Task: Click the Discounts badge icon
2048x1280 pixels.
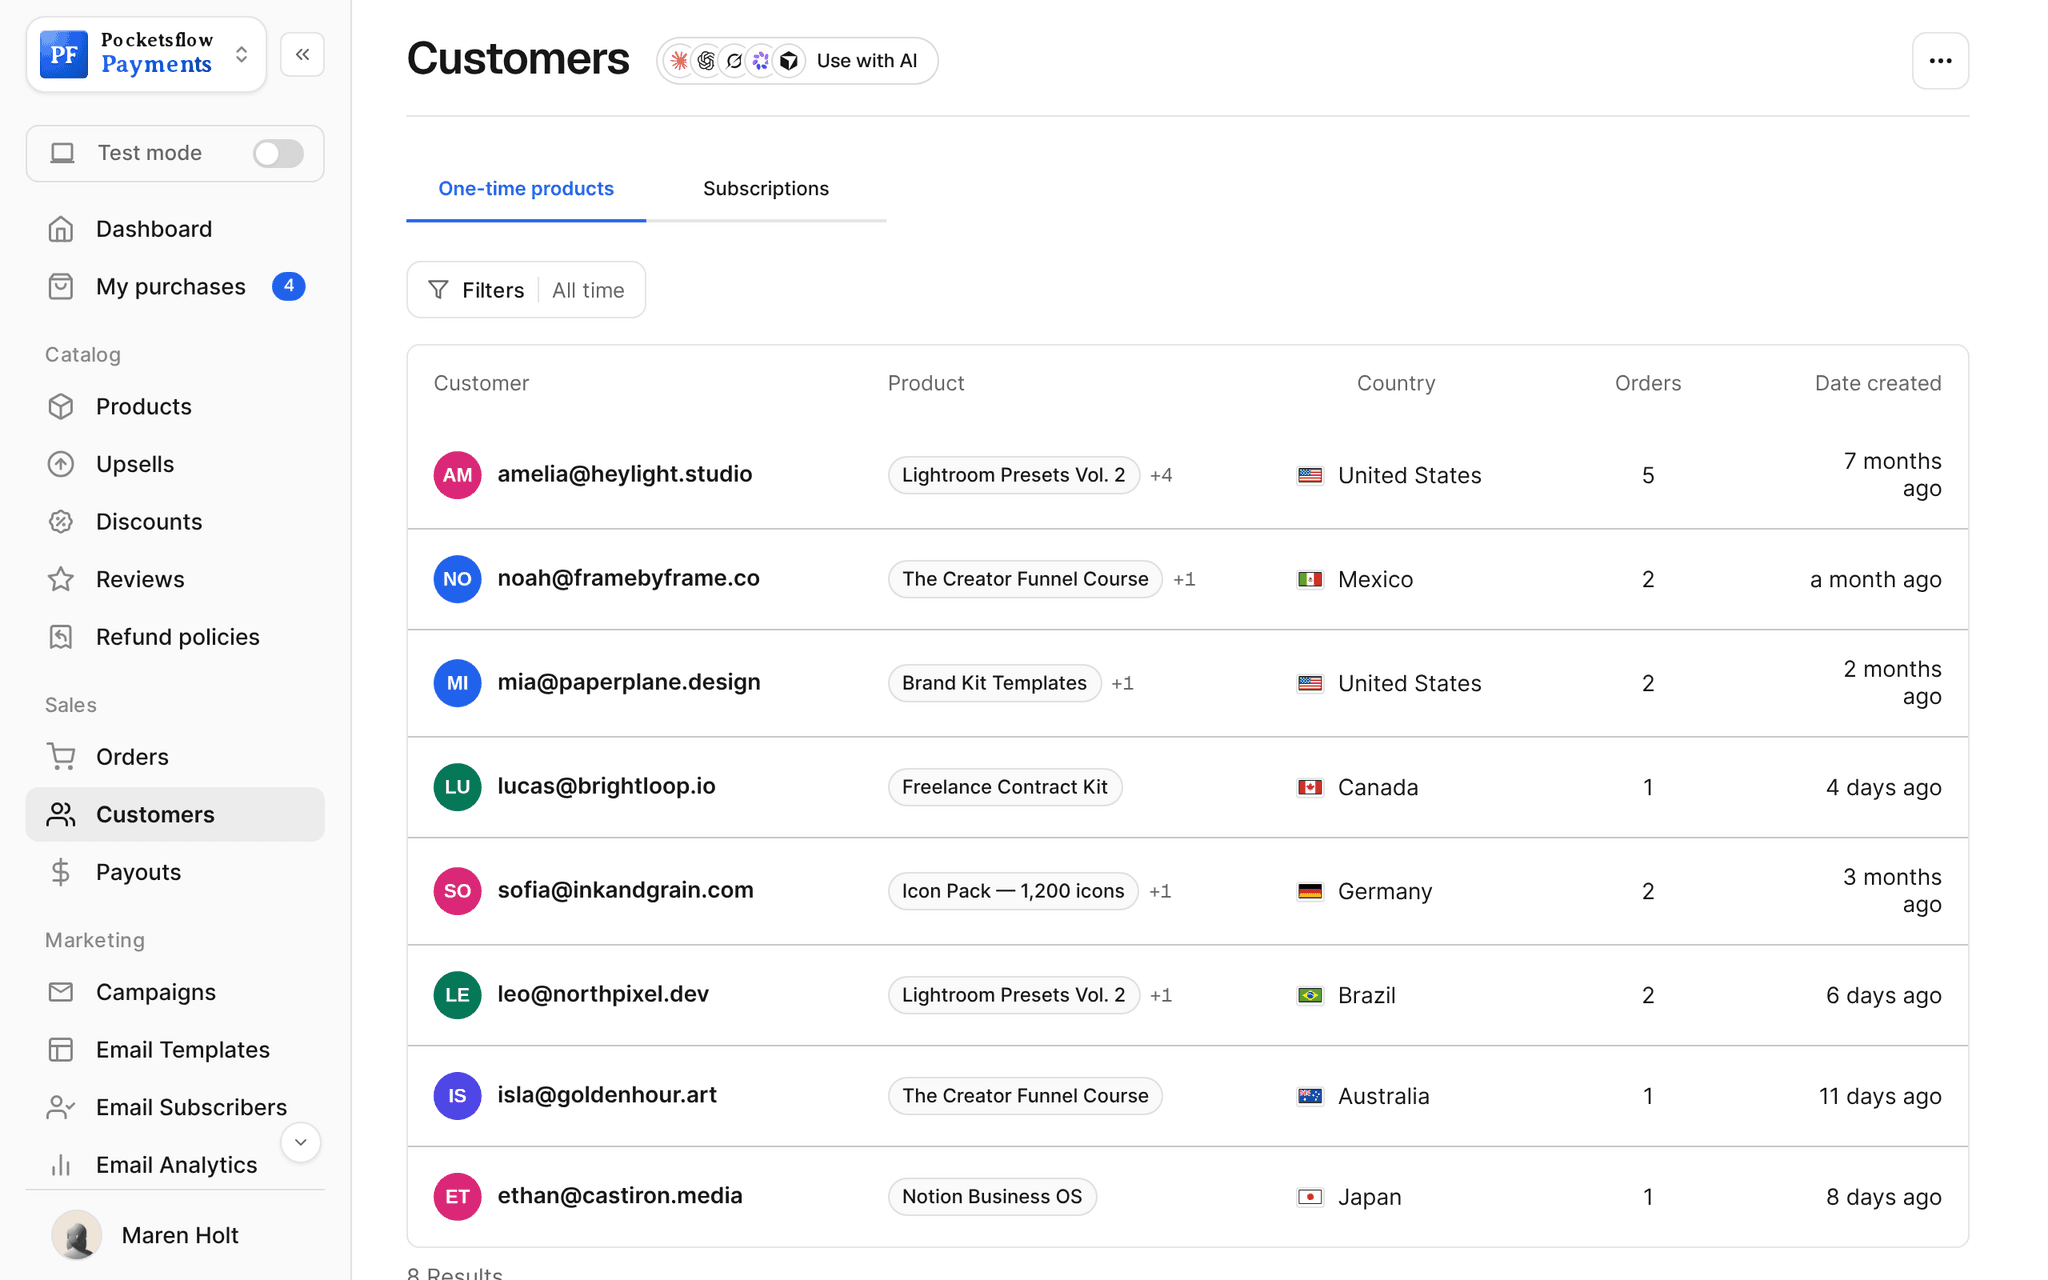Action: [61, 522]
